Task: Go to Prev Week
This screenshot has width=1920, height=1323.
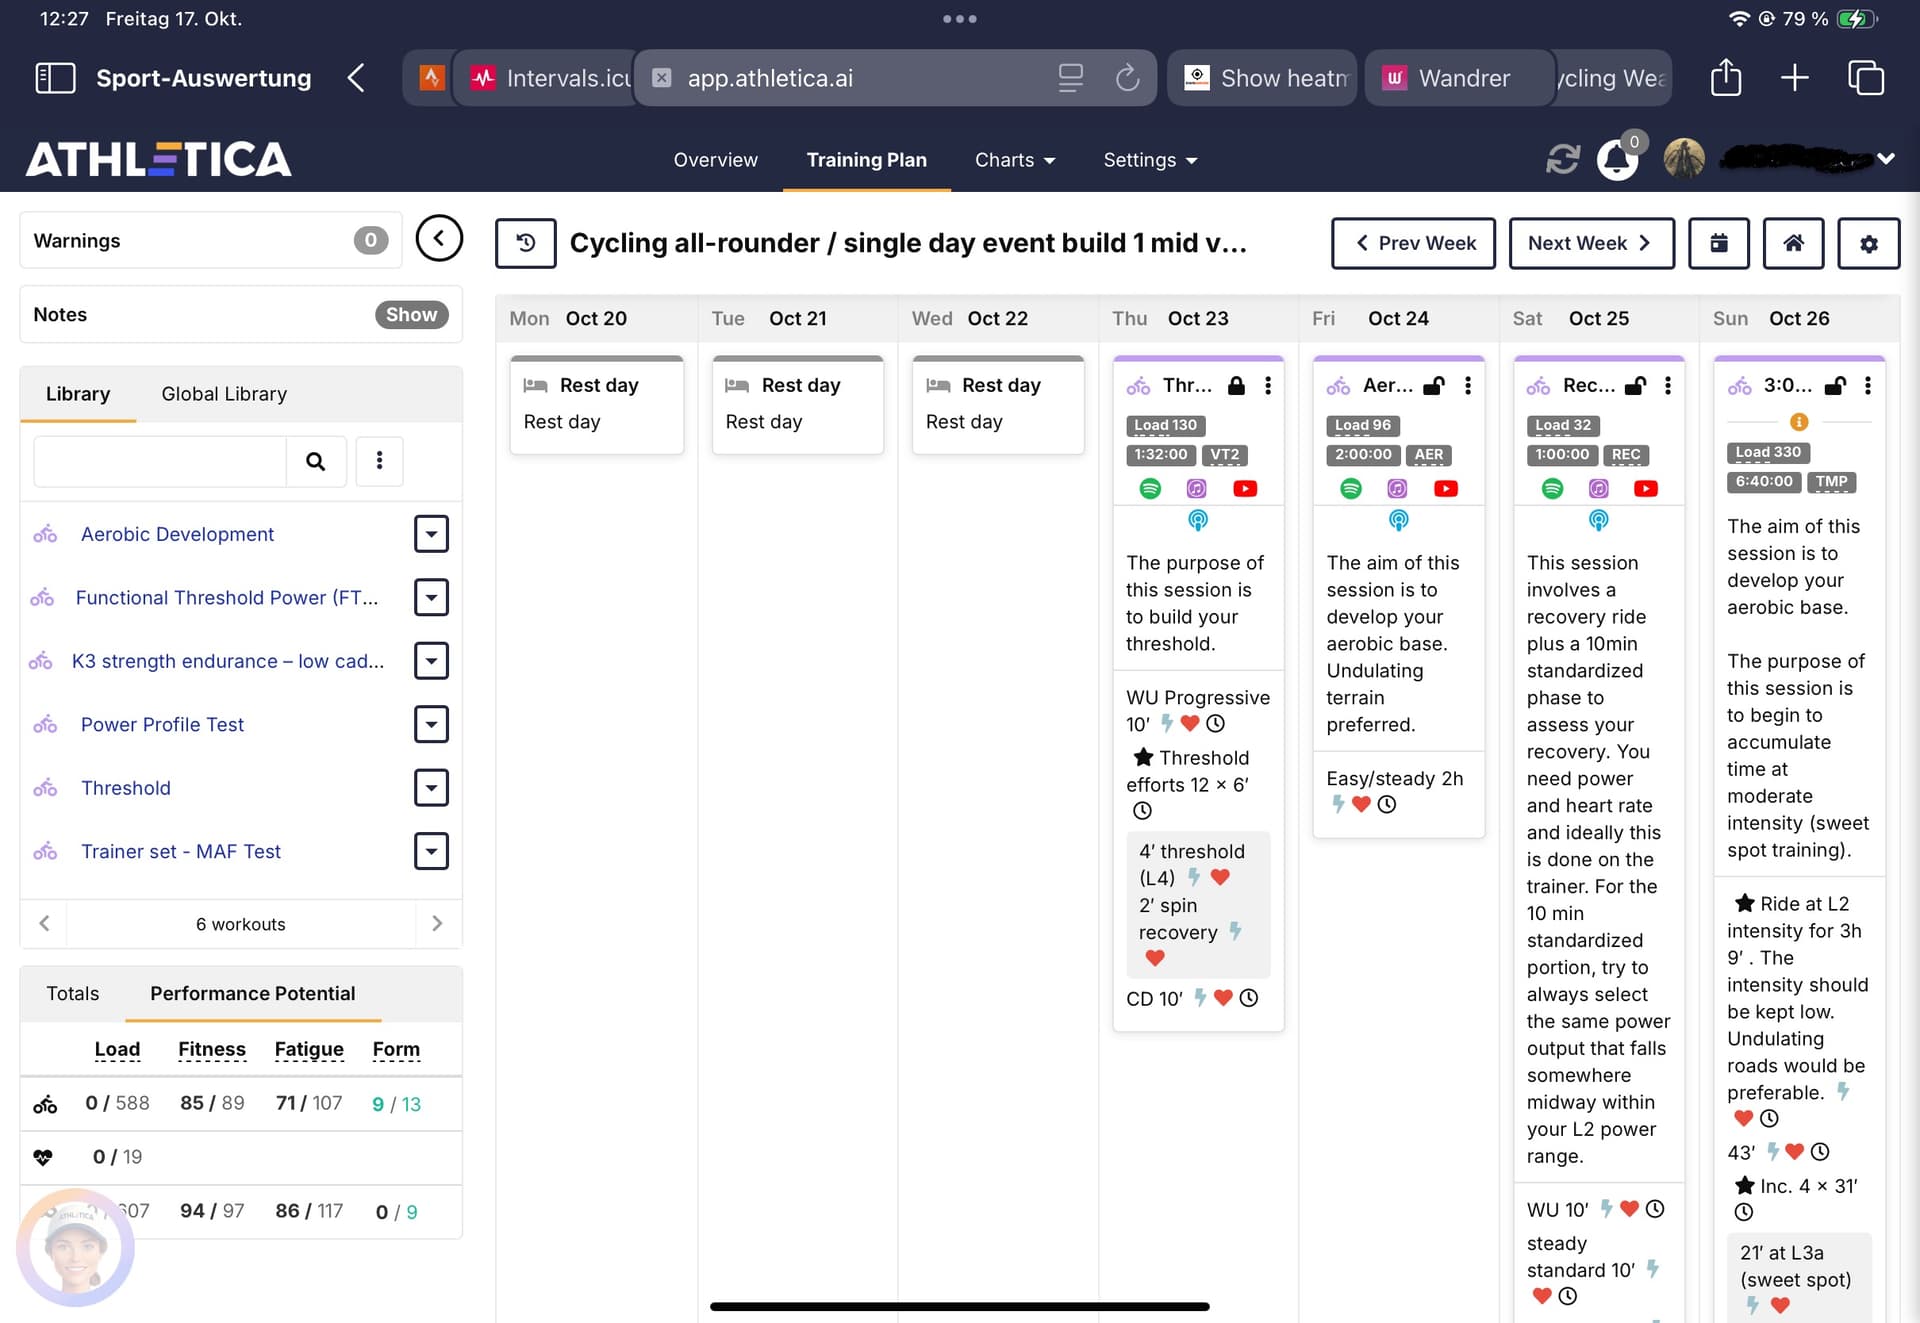Action: click(1413, 243)
